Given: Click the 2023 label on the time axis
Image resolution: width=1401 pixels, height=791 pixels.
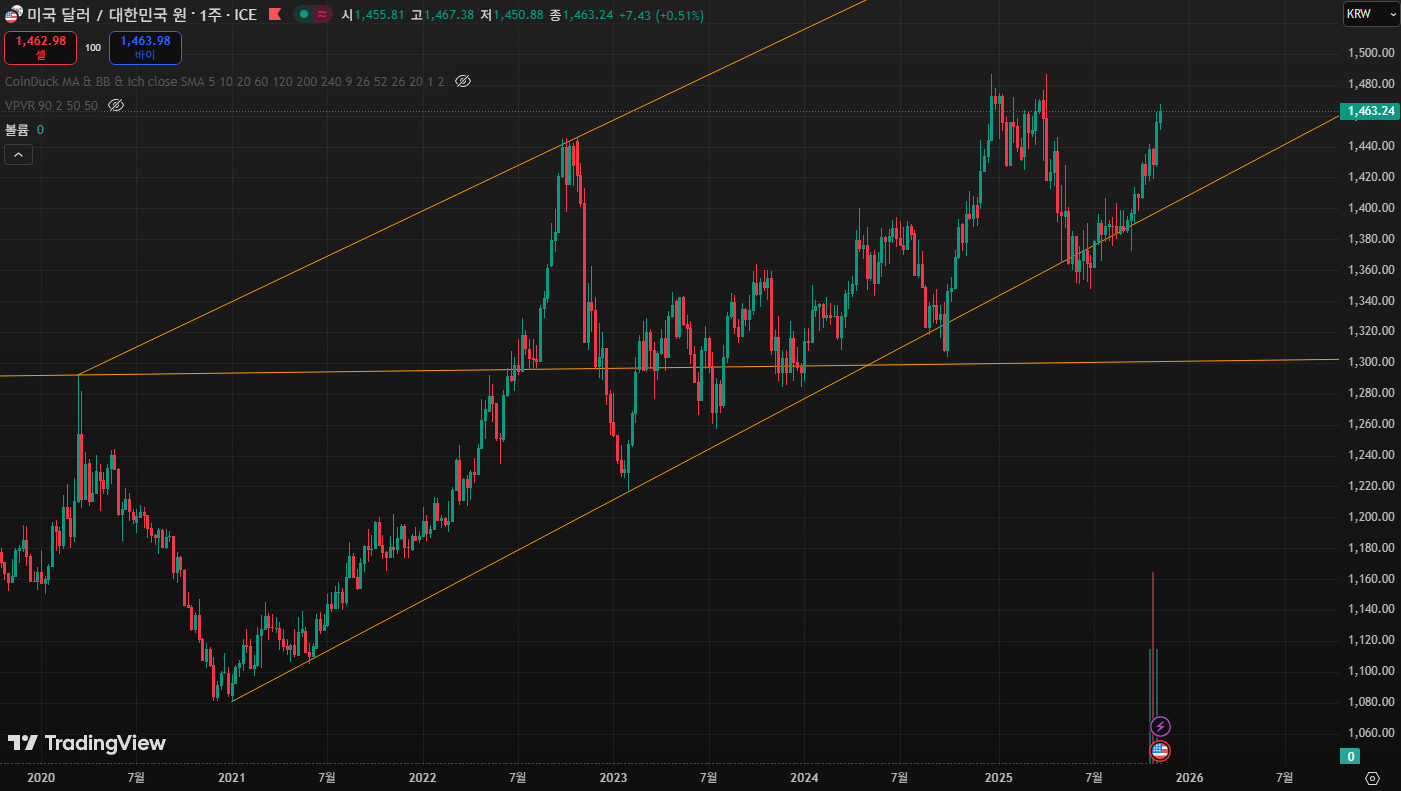Looking at the screenshot, I should point(613,777).
